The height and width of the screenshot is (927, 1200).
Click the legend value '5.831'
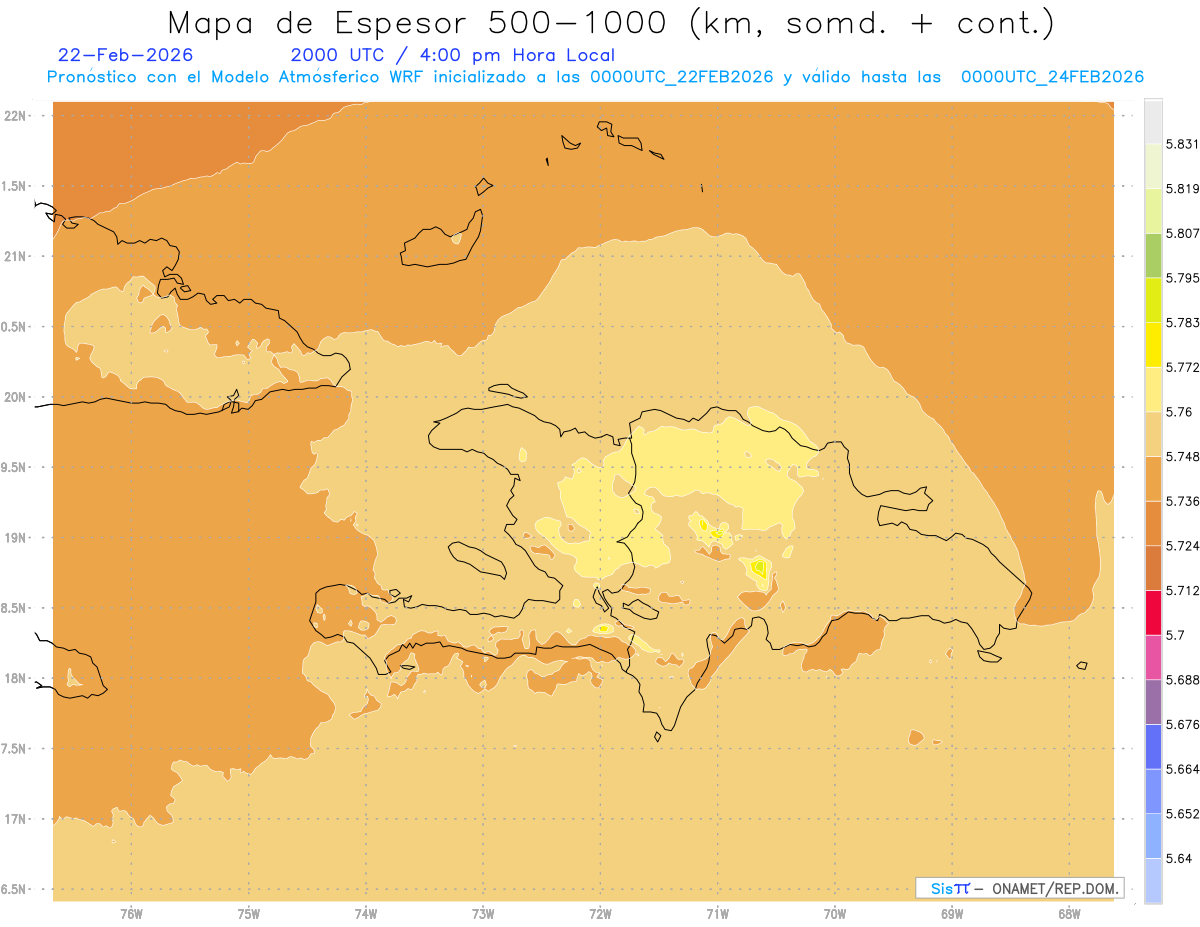pyautogui.click(x=1182, y=144)
